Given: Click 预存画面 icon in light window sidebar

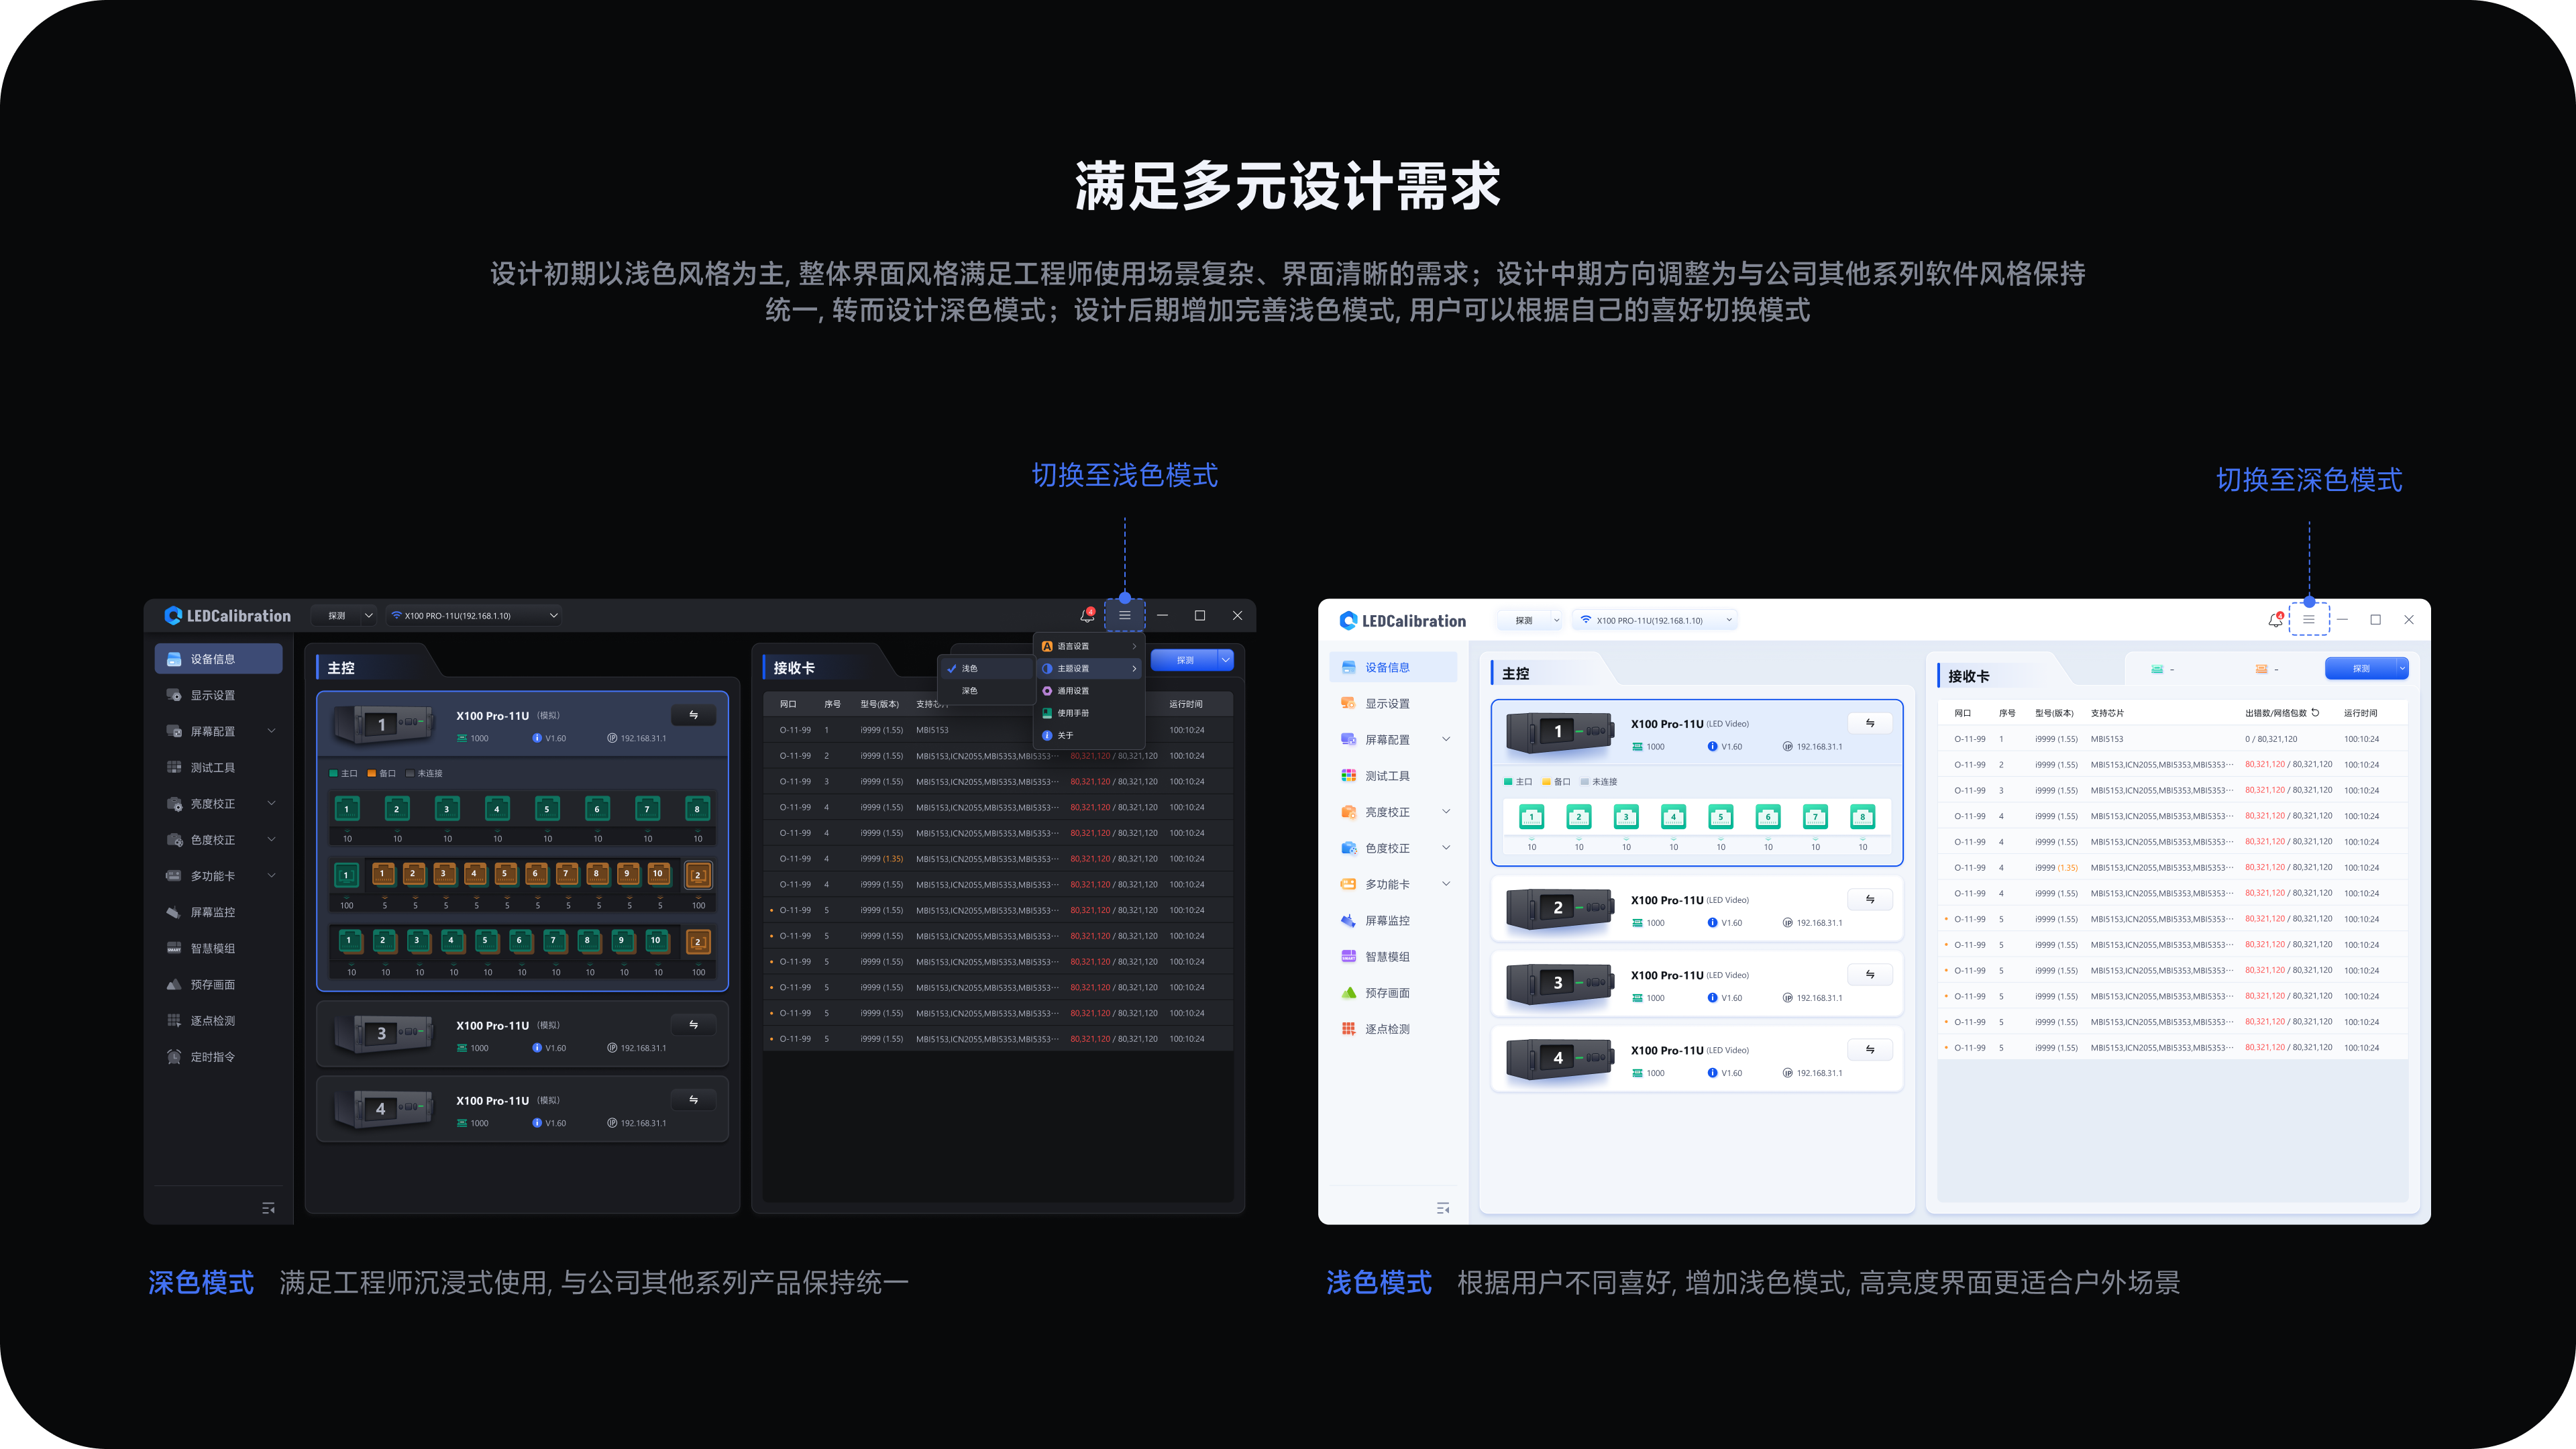Looking at the screenshot, I should pos(1348,992).
